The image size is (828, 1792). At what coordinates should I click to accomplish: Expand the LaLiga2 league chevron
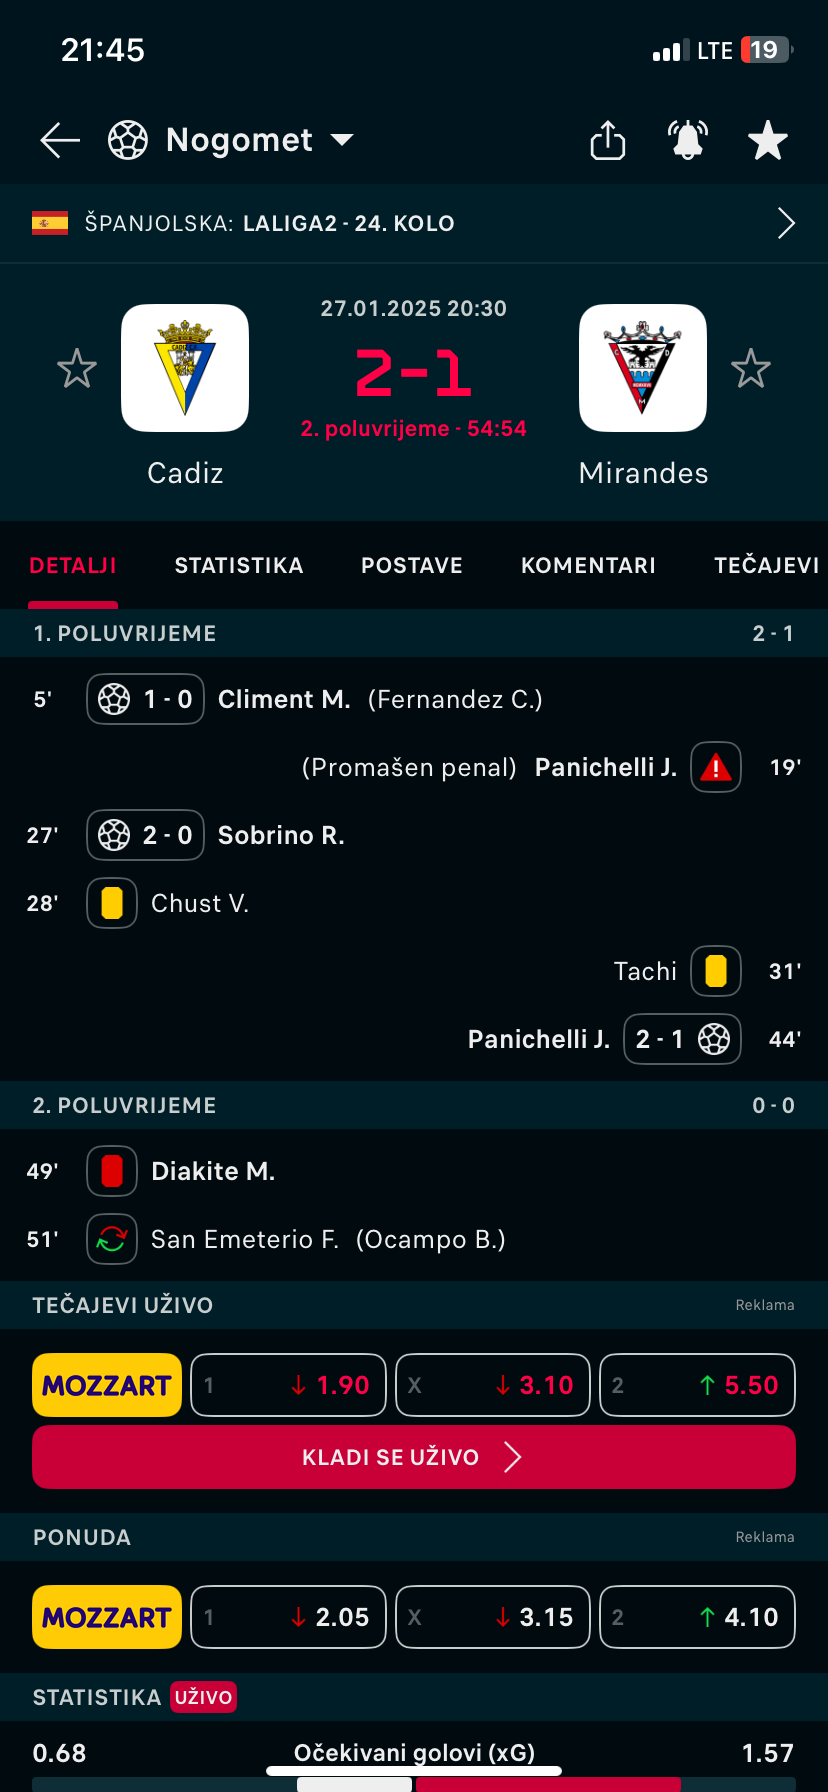click(x=786, y=223)
